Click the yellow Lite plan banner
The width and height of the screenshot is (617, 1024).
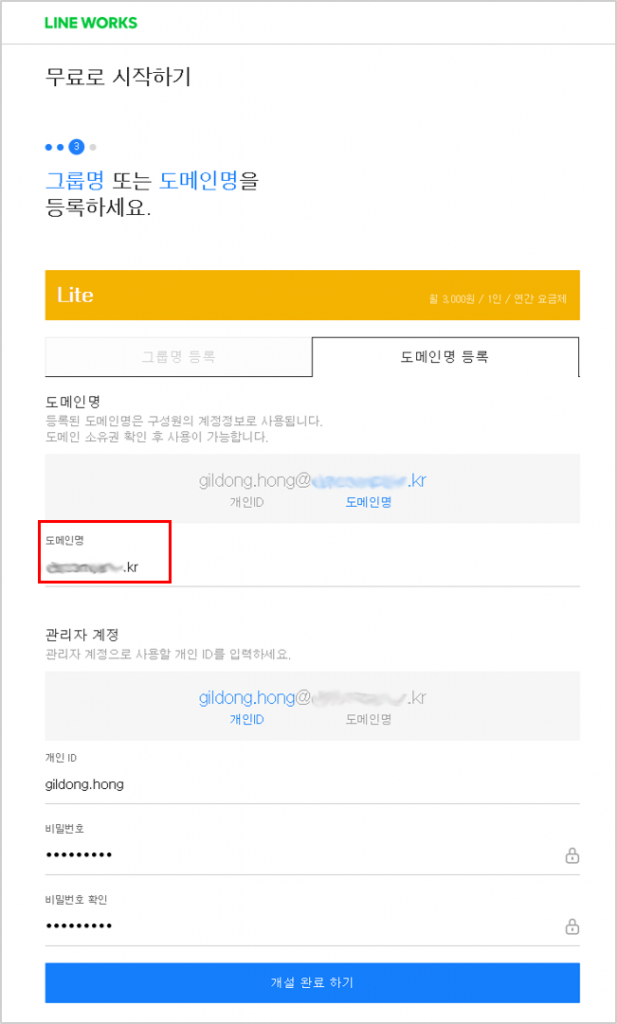click(x=312, y=295)
